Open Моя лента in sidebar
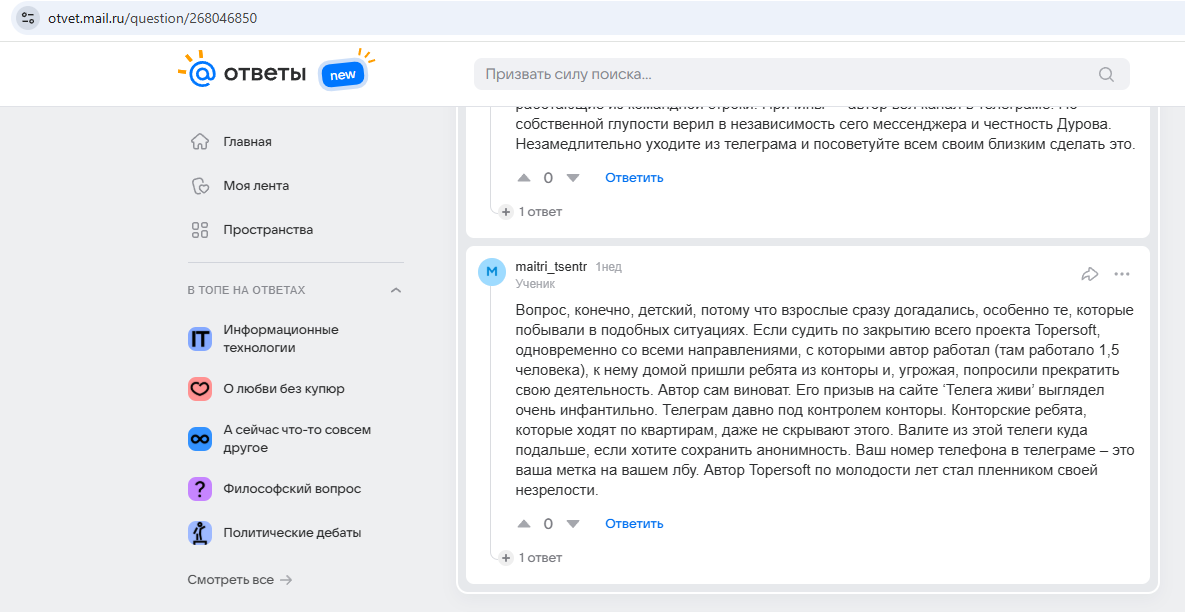Screen dimensions: 1185x612 256,186
